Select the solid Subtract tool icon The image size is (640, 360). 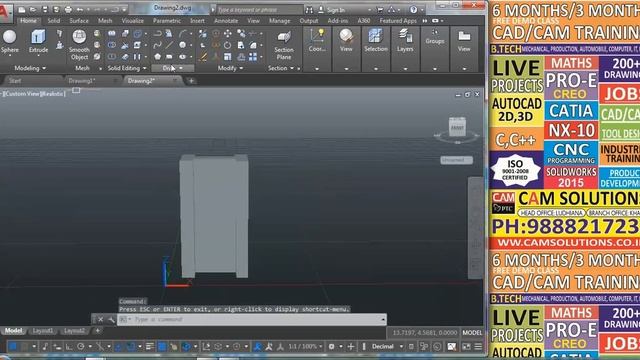111,45
